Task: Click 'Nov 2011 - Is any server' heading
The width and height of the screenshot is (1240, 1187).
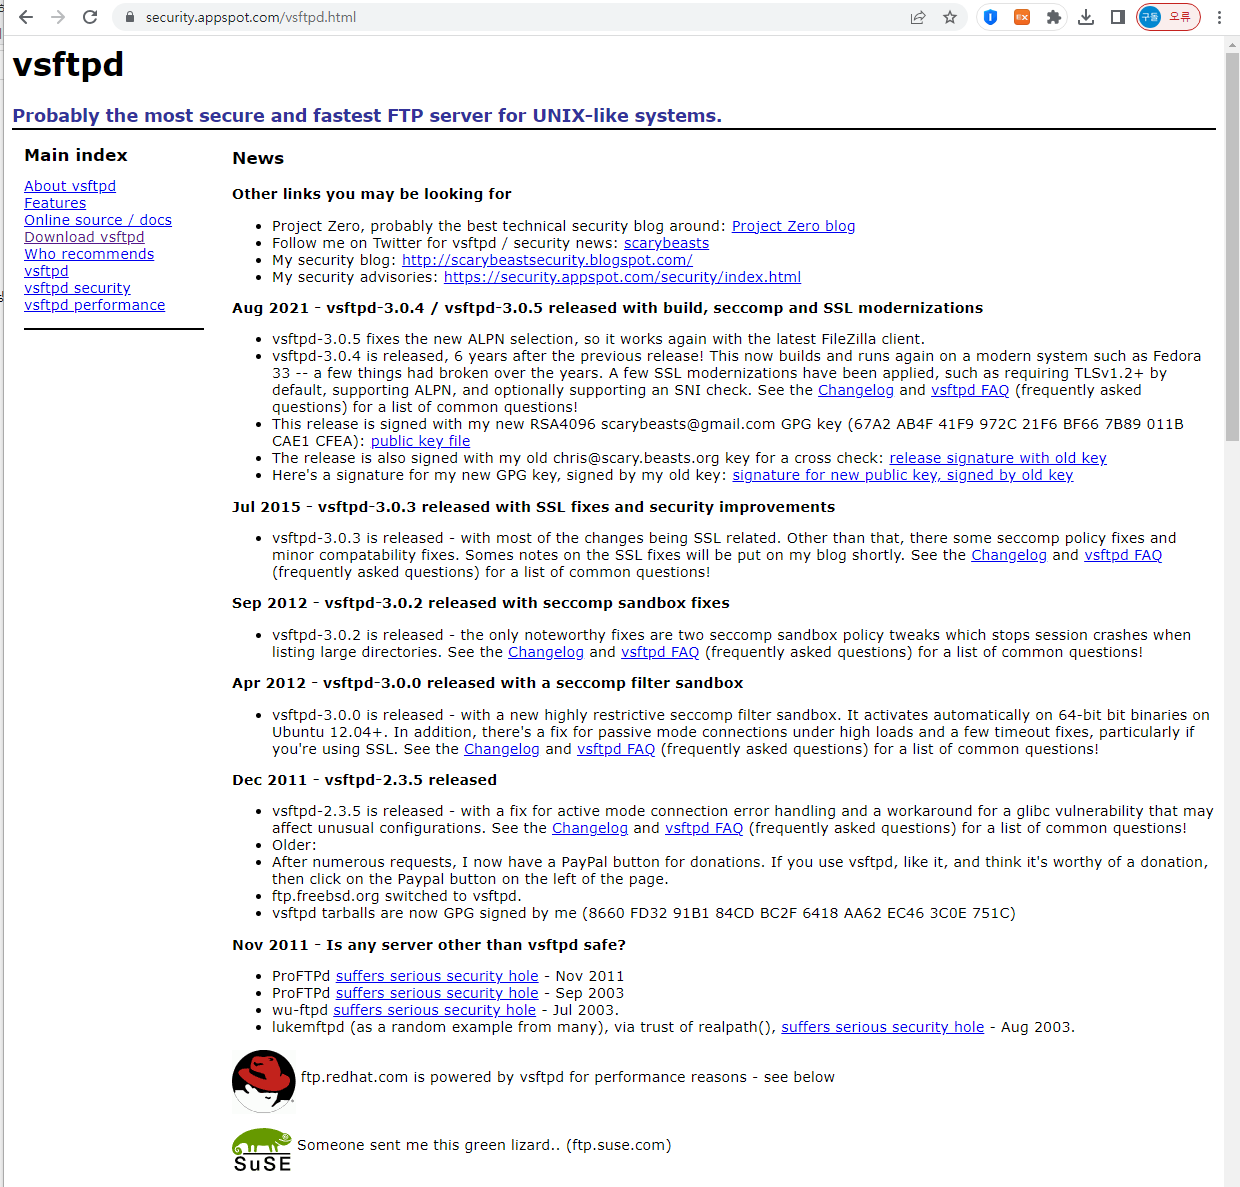Action: (x=429, y=945)
